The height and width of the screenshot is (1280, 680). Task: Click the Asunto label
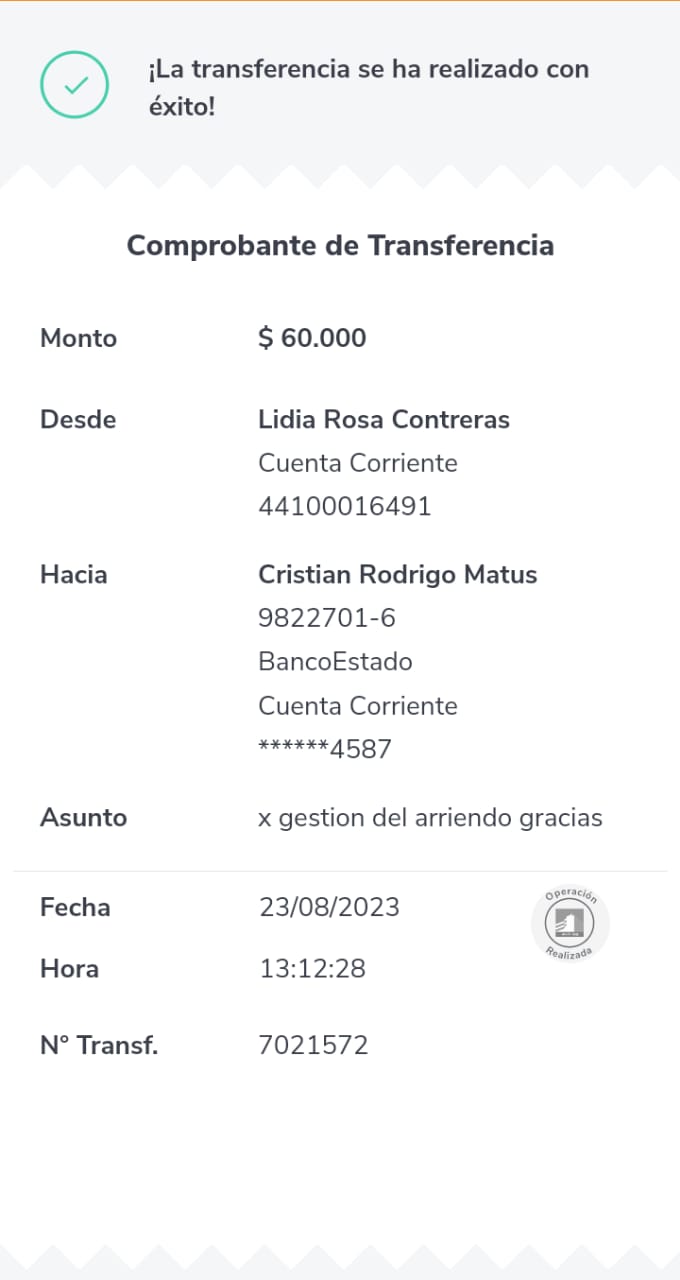(x=83, y=818)
